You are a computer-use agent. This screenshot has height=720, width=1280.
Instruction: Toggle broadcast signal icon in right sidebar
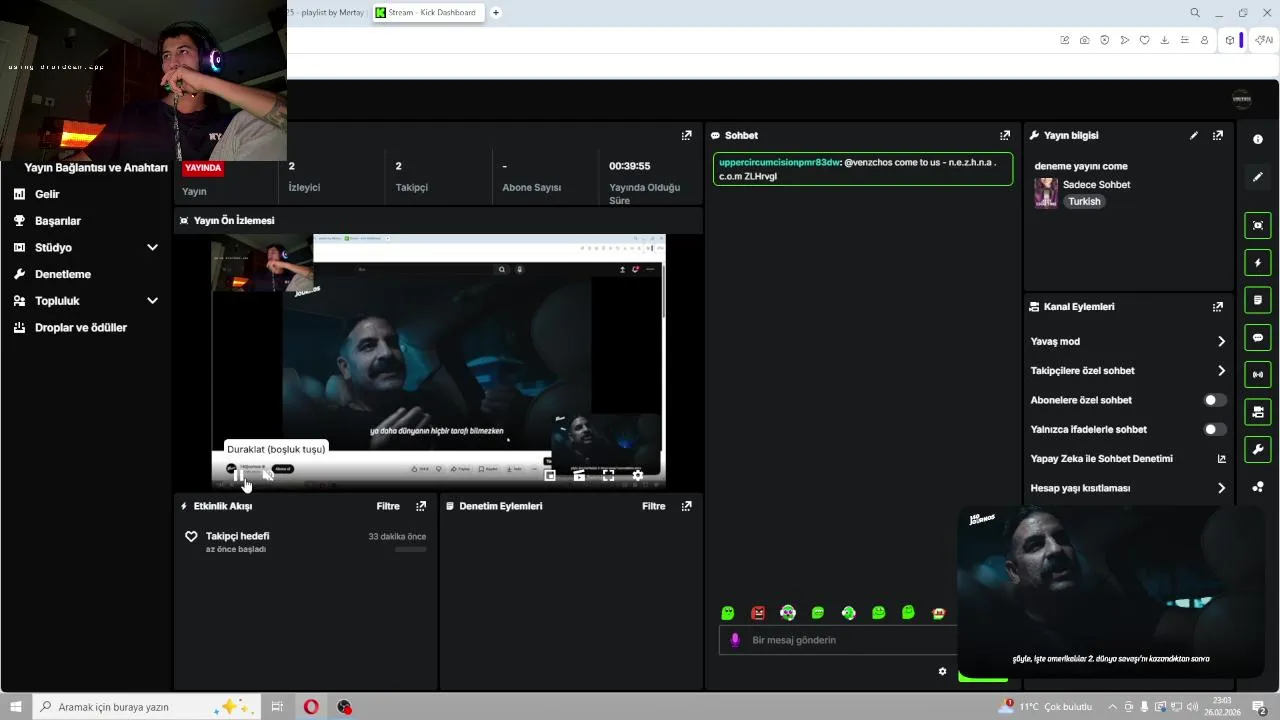pyautogui.click(x=1258, y=374)
